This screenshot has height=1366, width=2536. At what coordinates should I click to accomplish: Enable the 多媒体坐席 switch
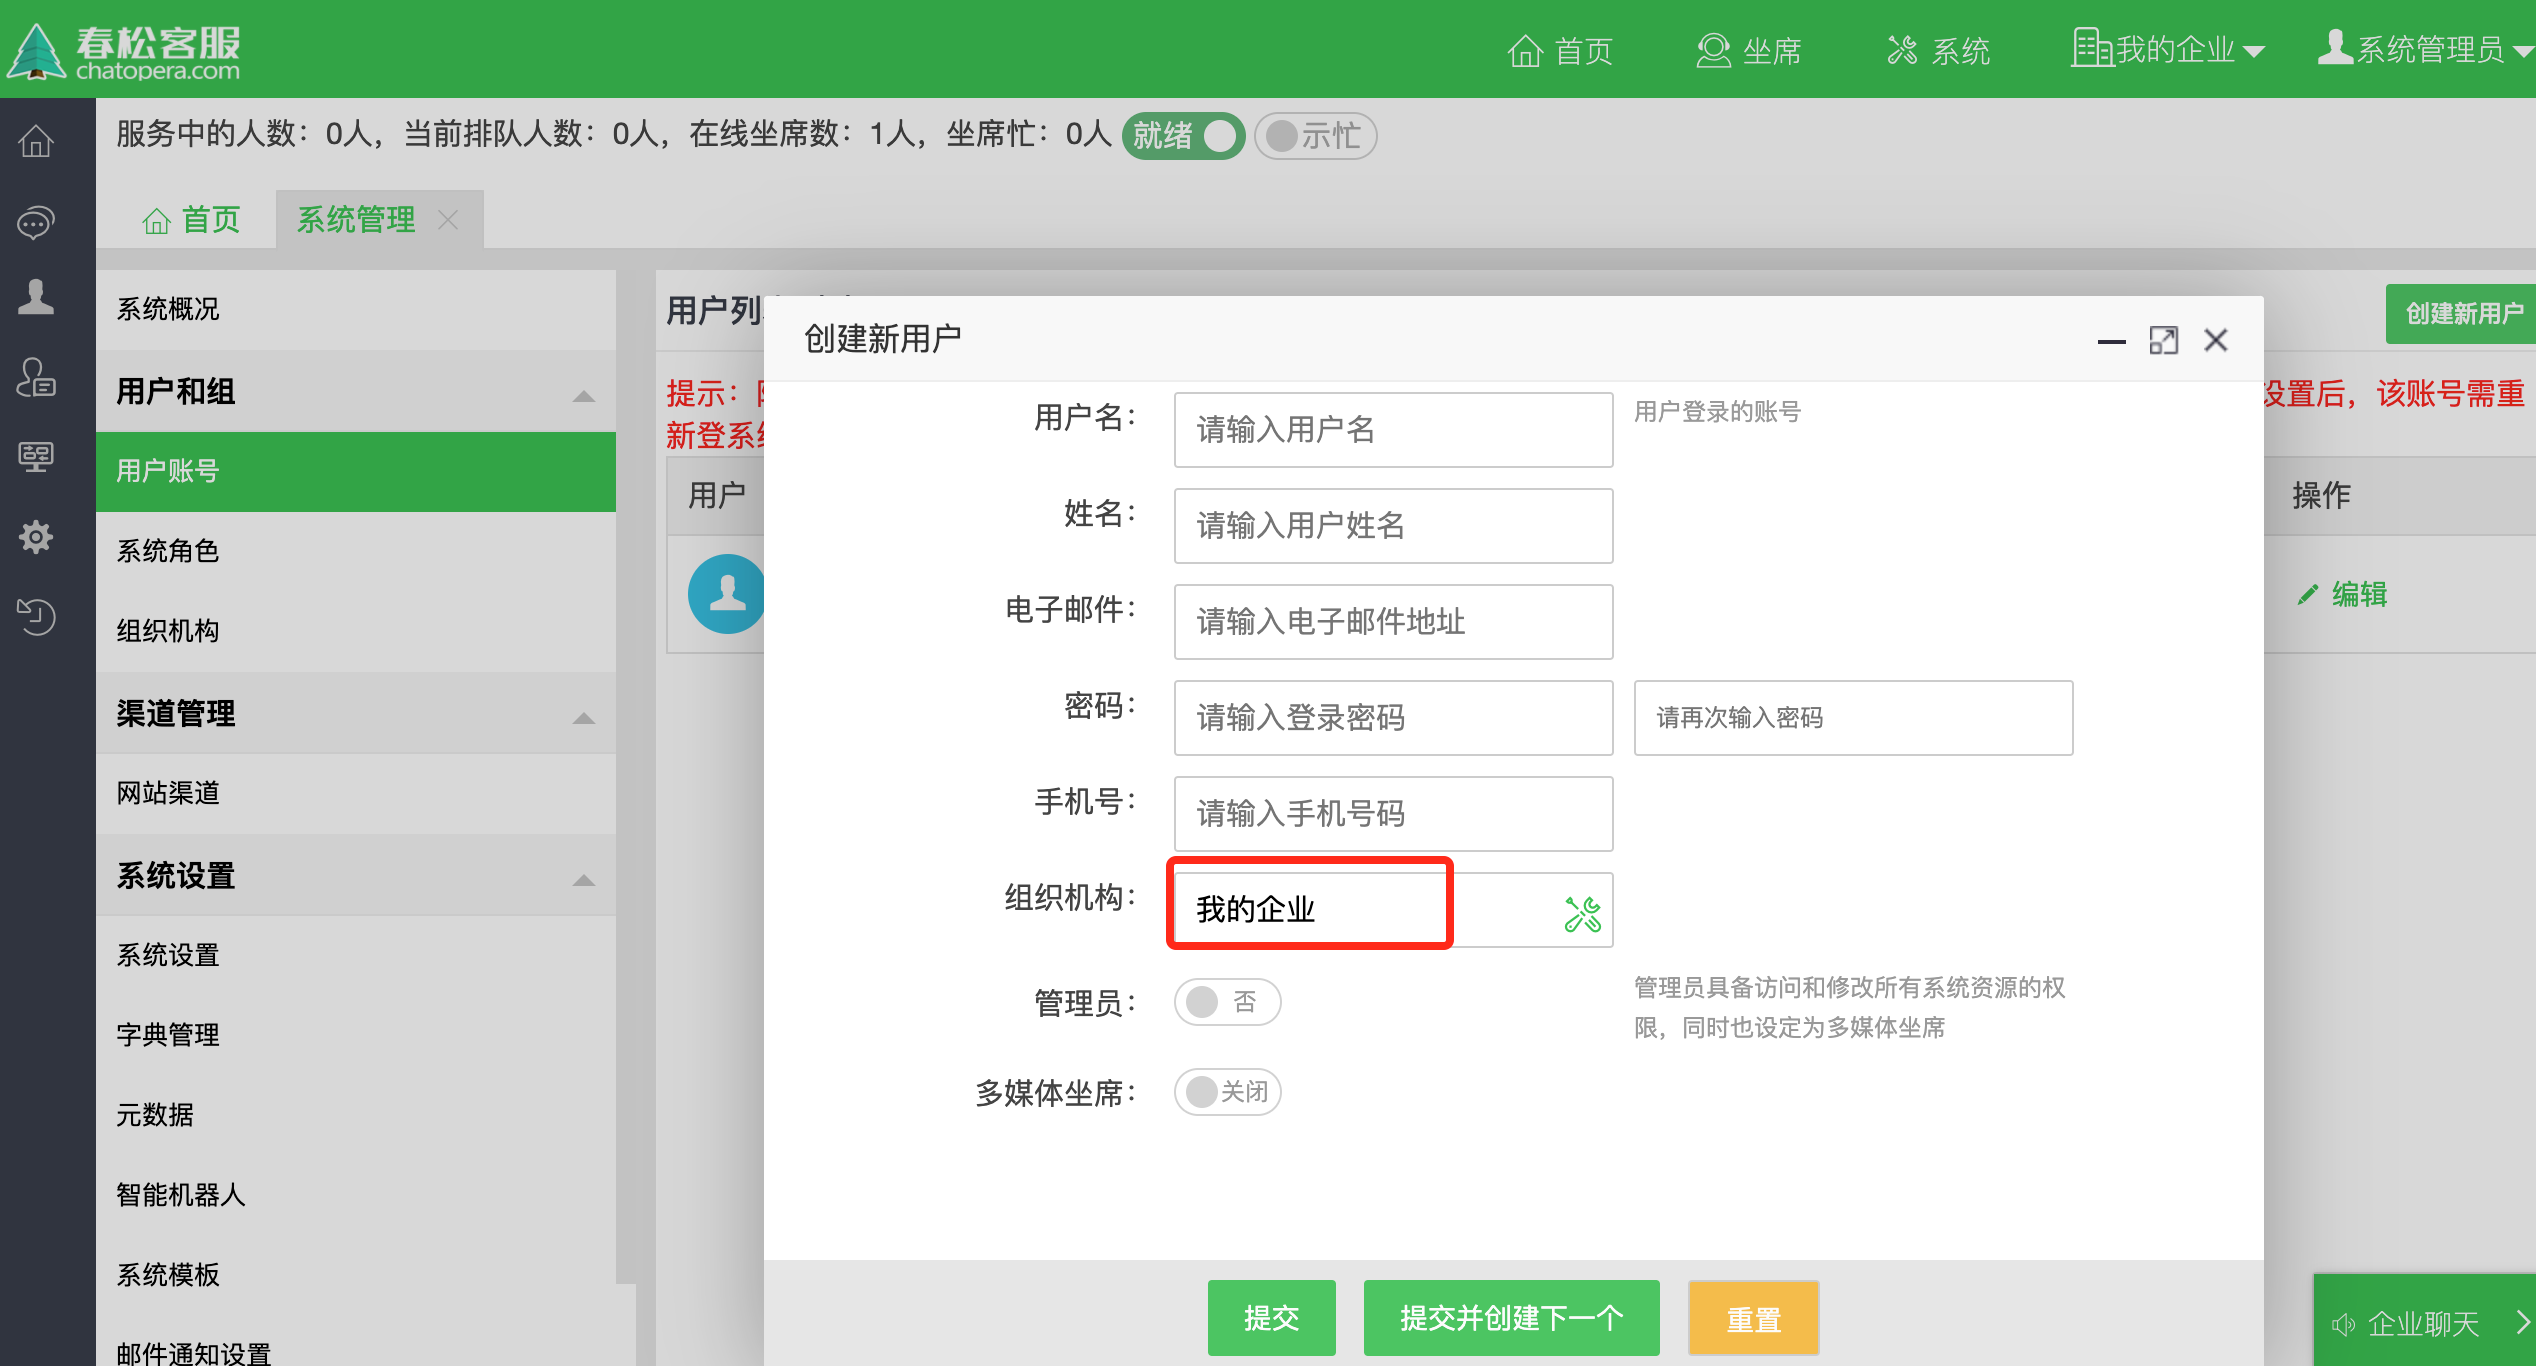click(x=1227, y=1092)
